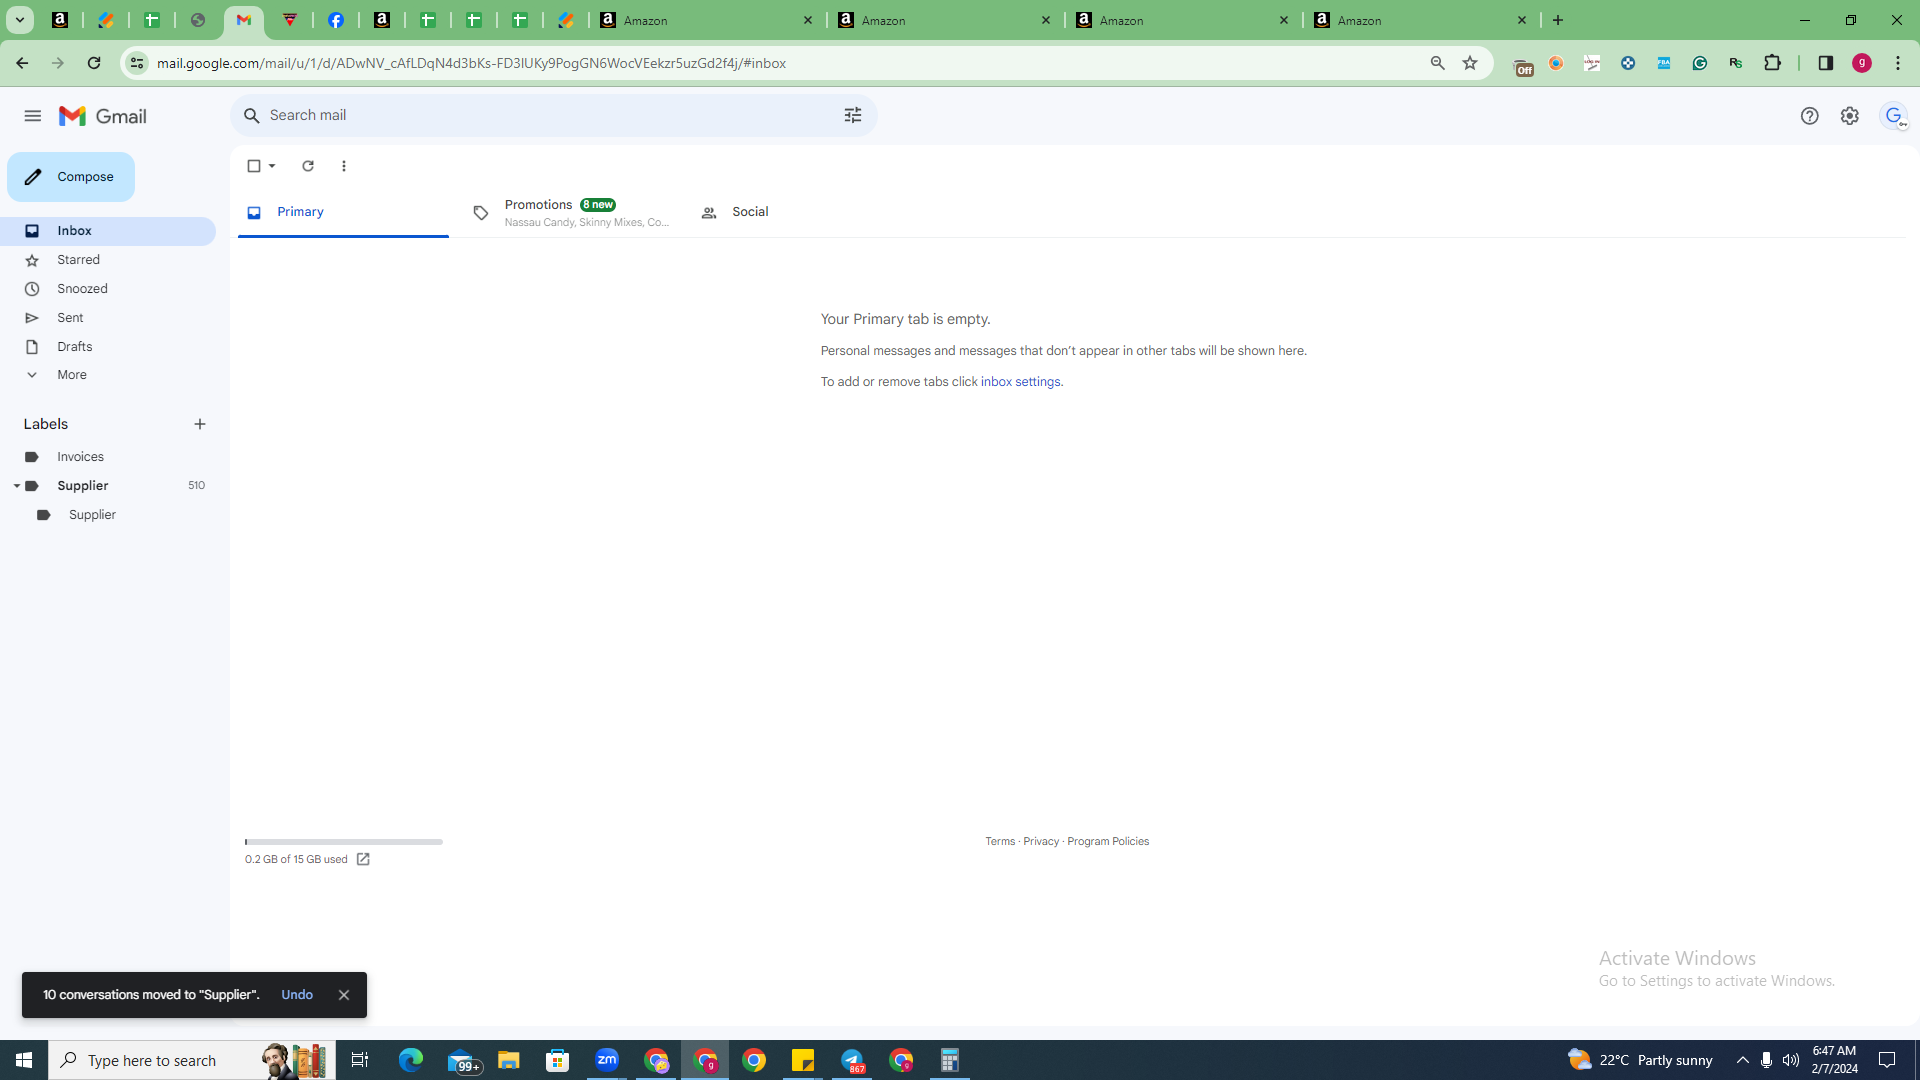Open the Snoozed folder
Viewport: 1920px width, 1080px height.
coord(108,289)
